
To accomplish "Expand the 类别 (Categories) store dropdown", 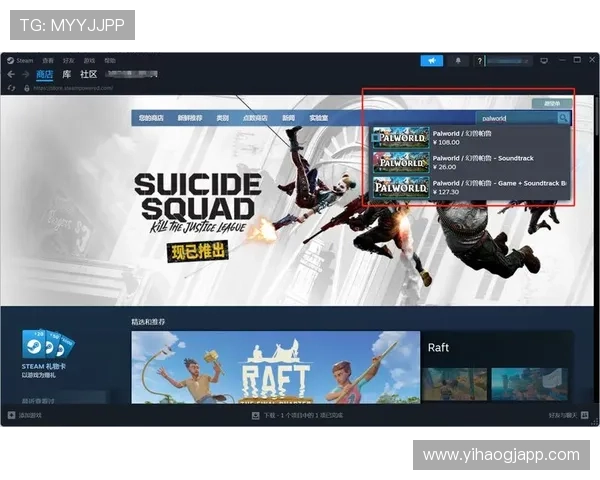I will pyautogui.click(x=222, y=118).
